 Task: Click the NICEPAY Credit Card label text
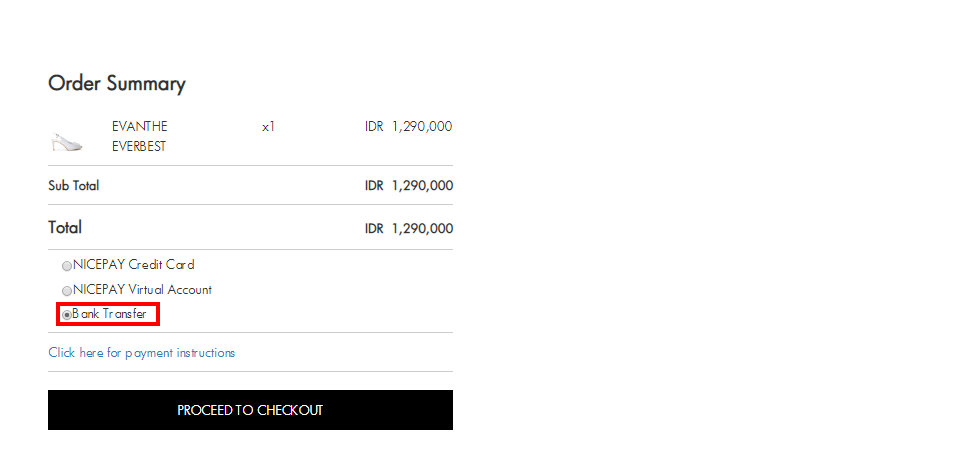pyautogui.click(x=133, y=265)
